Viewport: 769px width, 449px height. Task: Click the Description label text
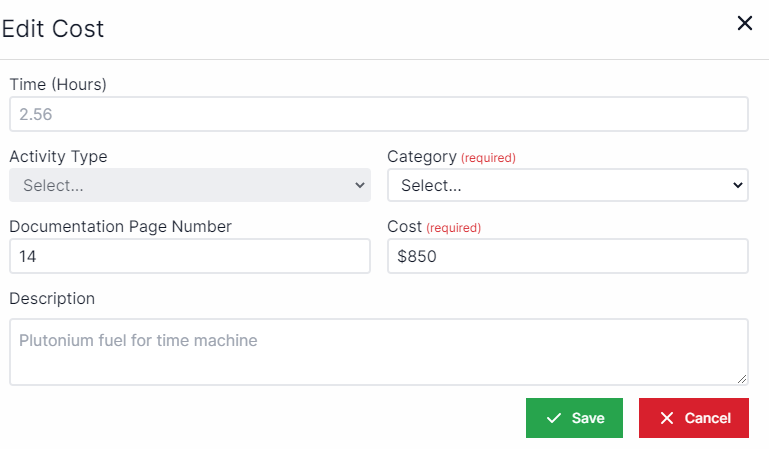(52, 298)
